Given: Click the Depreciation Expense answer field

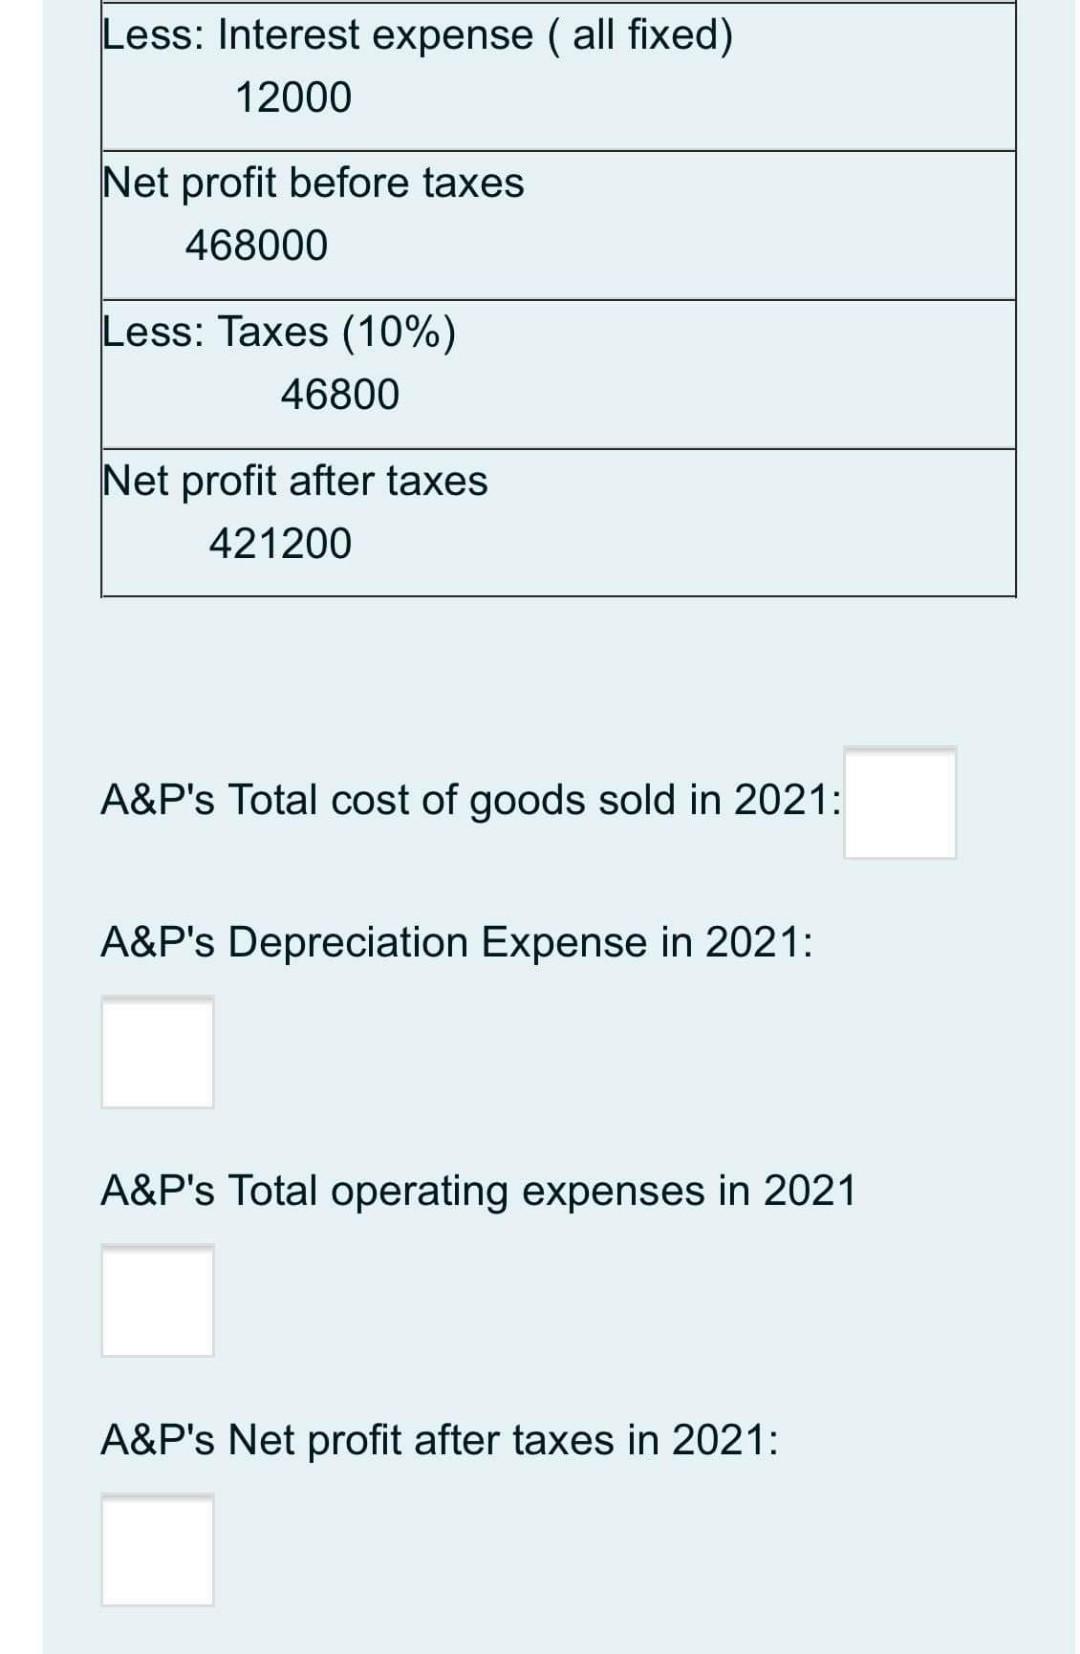Looking at the screenshot, I should (x=157, y=1050).
